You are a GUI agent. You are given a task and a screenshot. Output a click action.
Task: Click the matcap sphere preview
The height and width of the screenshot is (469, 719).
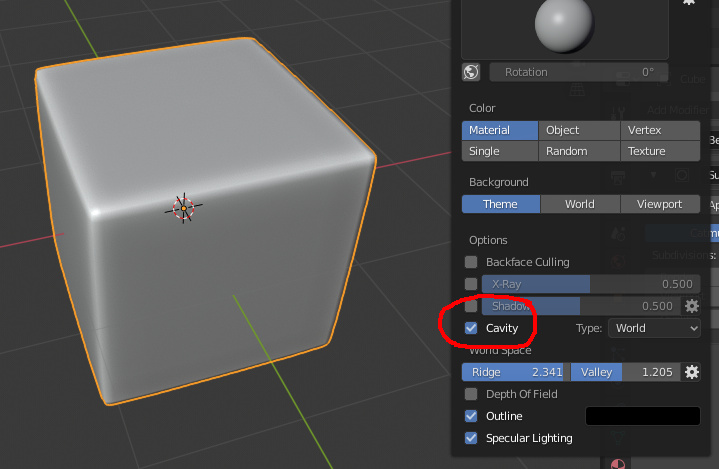(564, 25)
